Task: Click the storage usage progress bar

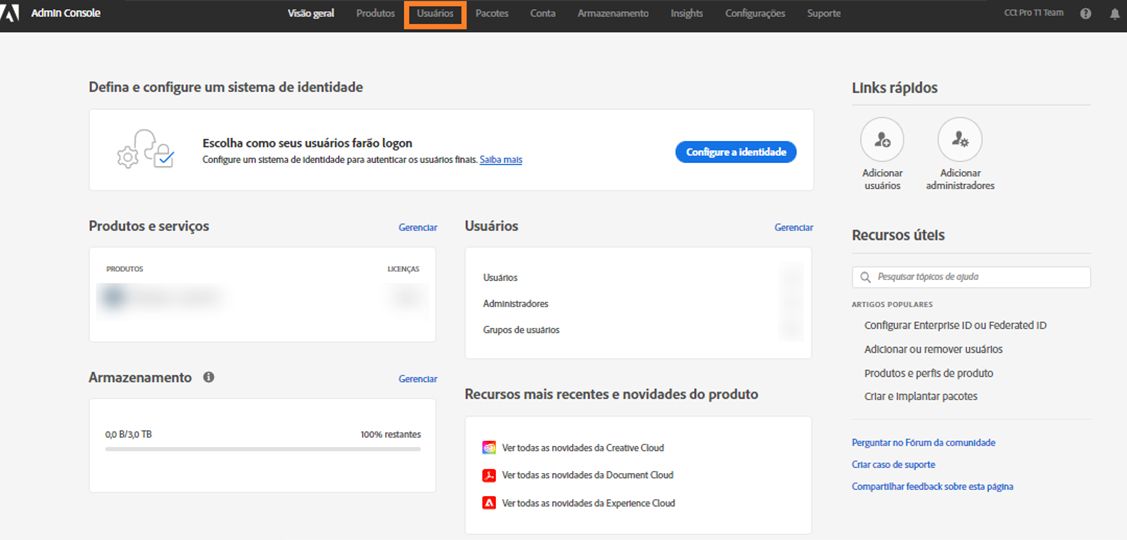Action: (x=263, y=449)
